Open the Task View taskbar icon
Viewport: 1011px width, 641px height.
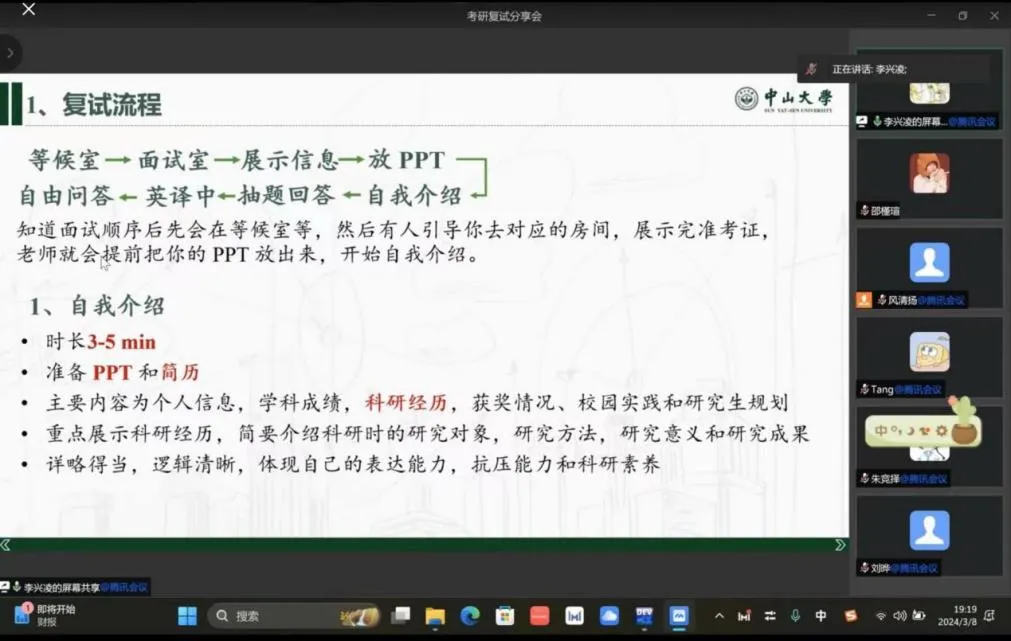coord(401,616)
